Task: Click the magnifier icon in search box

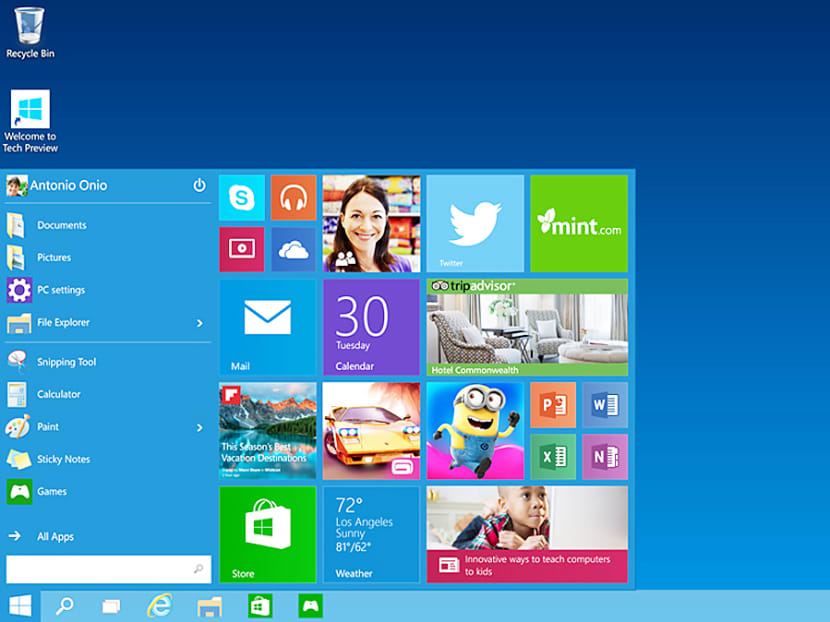Action: (x=199, y=569)
